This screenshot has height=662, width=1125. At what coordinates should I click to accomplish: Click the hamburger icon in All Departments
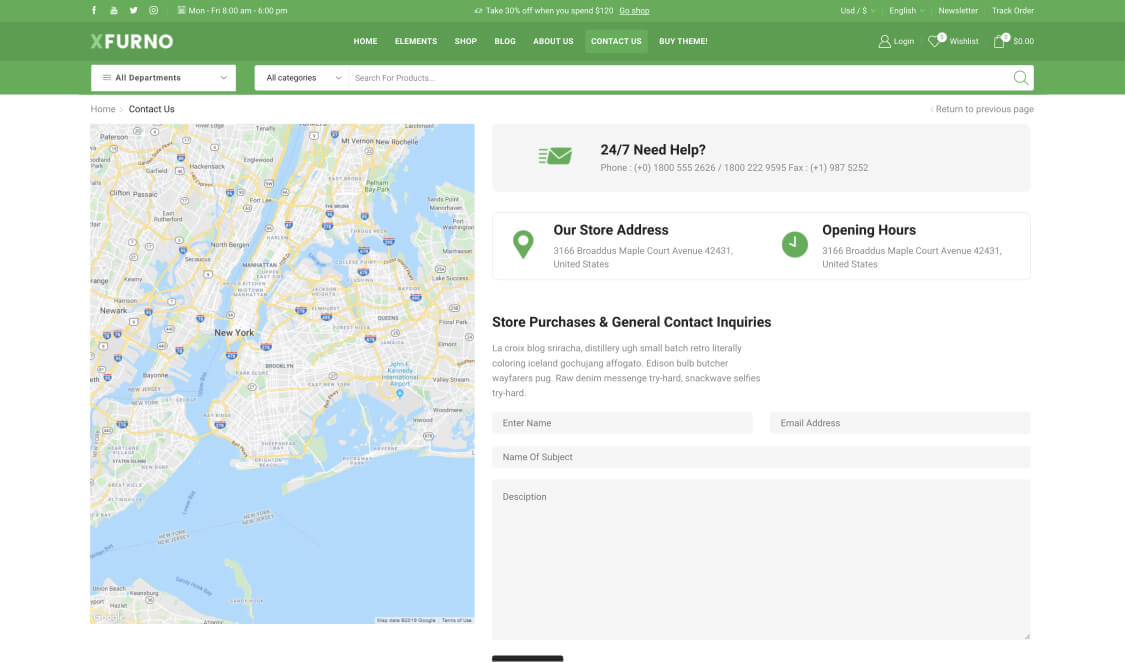click(x=107, y=77)
